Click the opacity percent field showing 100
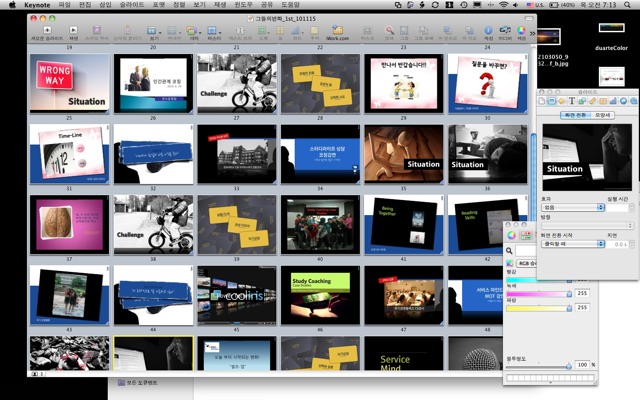Viewport: 640px width, 400px height. point(582,364)
